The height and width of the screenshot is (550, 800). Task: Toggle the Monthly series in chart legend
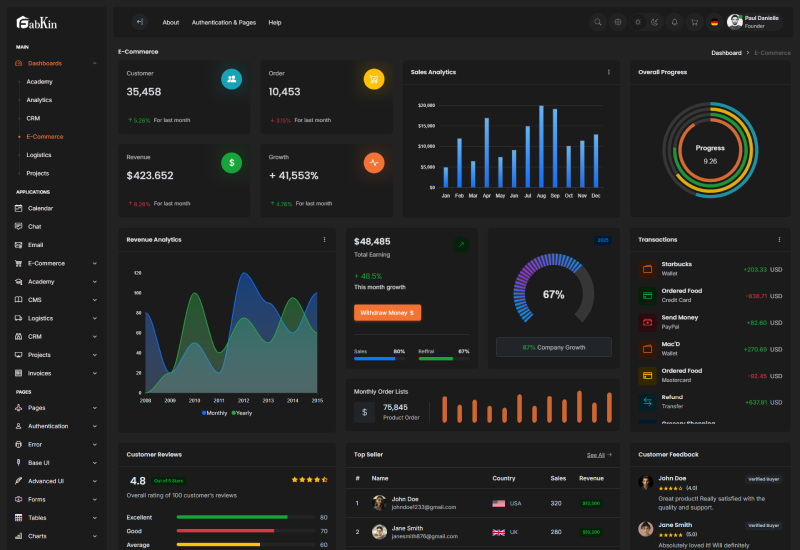click(x=215, y=413)
